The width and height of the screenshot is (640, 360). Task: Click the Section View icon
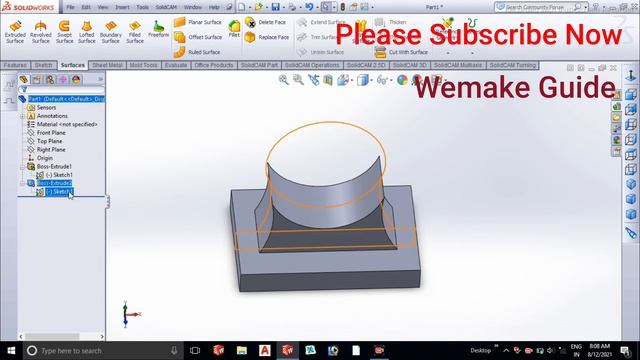point(328,80)
